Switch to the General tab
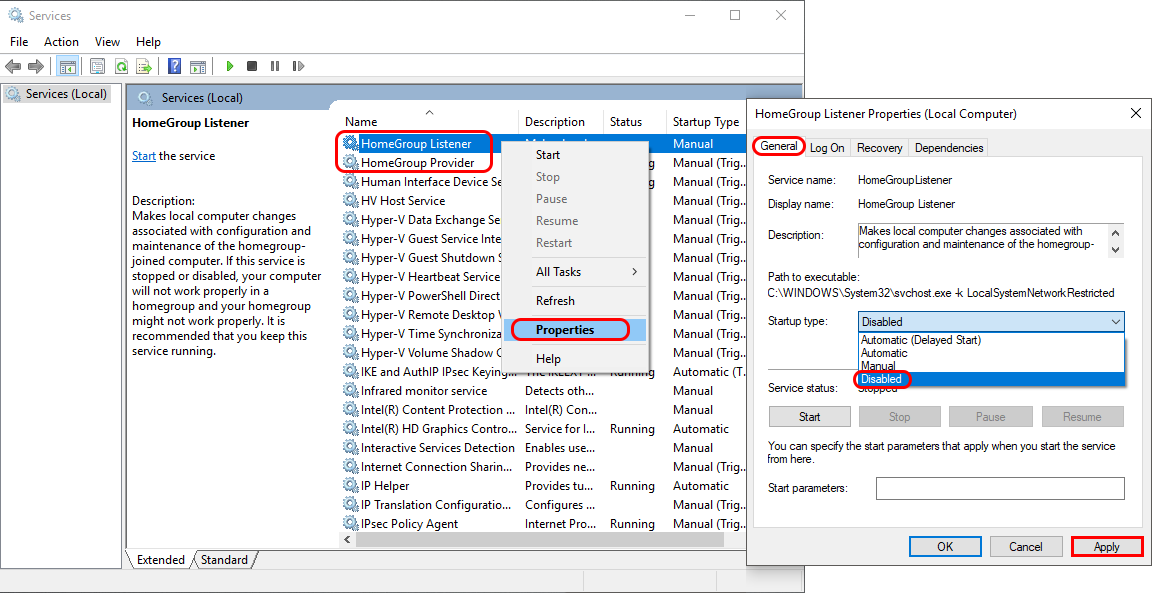The width and height of the screenshot is (1152, 593). [x=779, y=146]
